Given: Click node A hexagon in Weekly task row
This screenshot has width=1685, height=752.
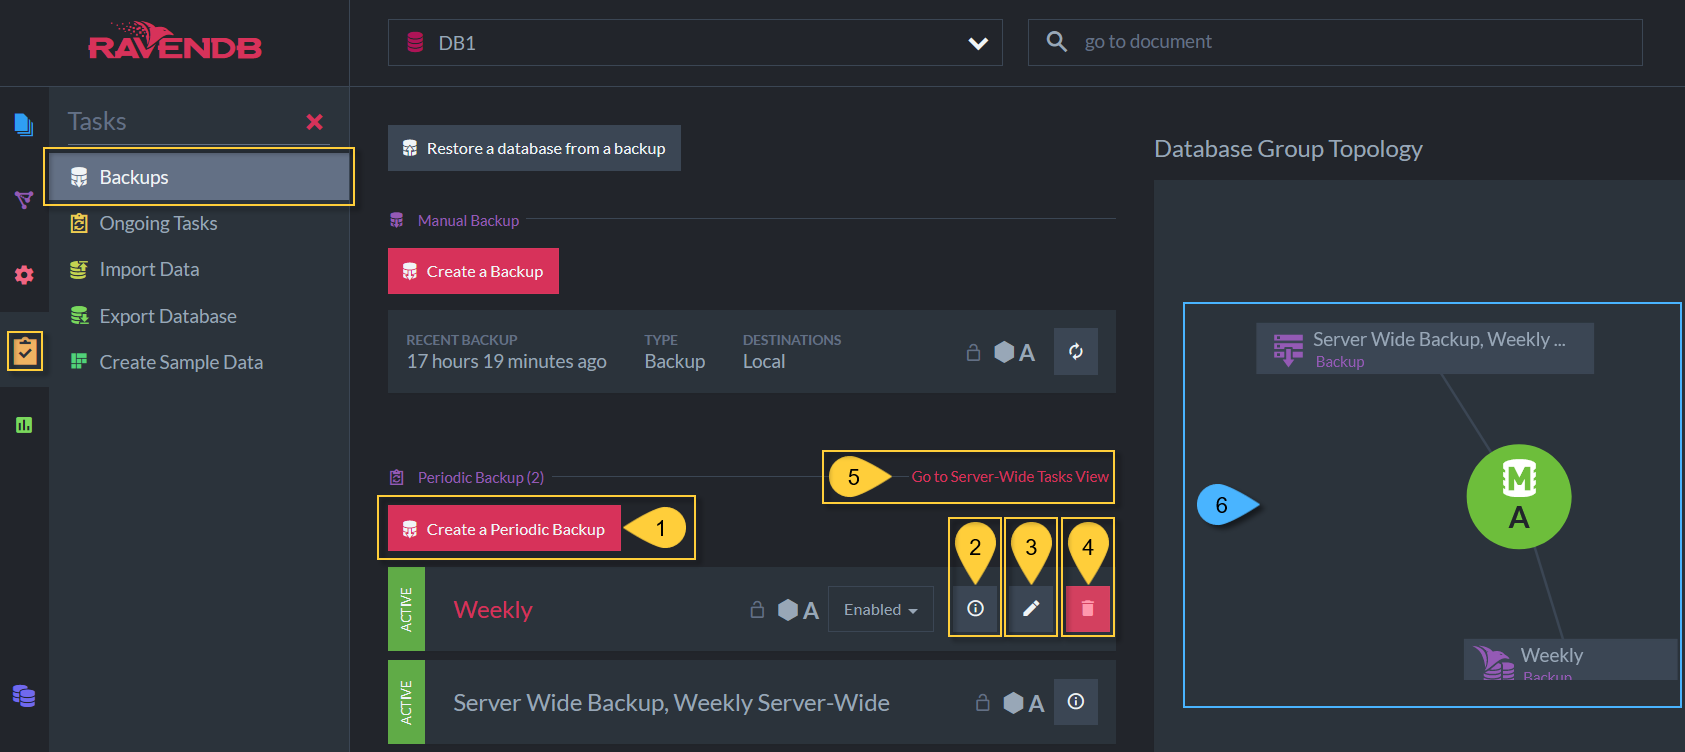Looking at the screenshot, I should (x=798, y=610).
